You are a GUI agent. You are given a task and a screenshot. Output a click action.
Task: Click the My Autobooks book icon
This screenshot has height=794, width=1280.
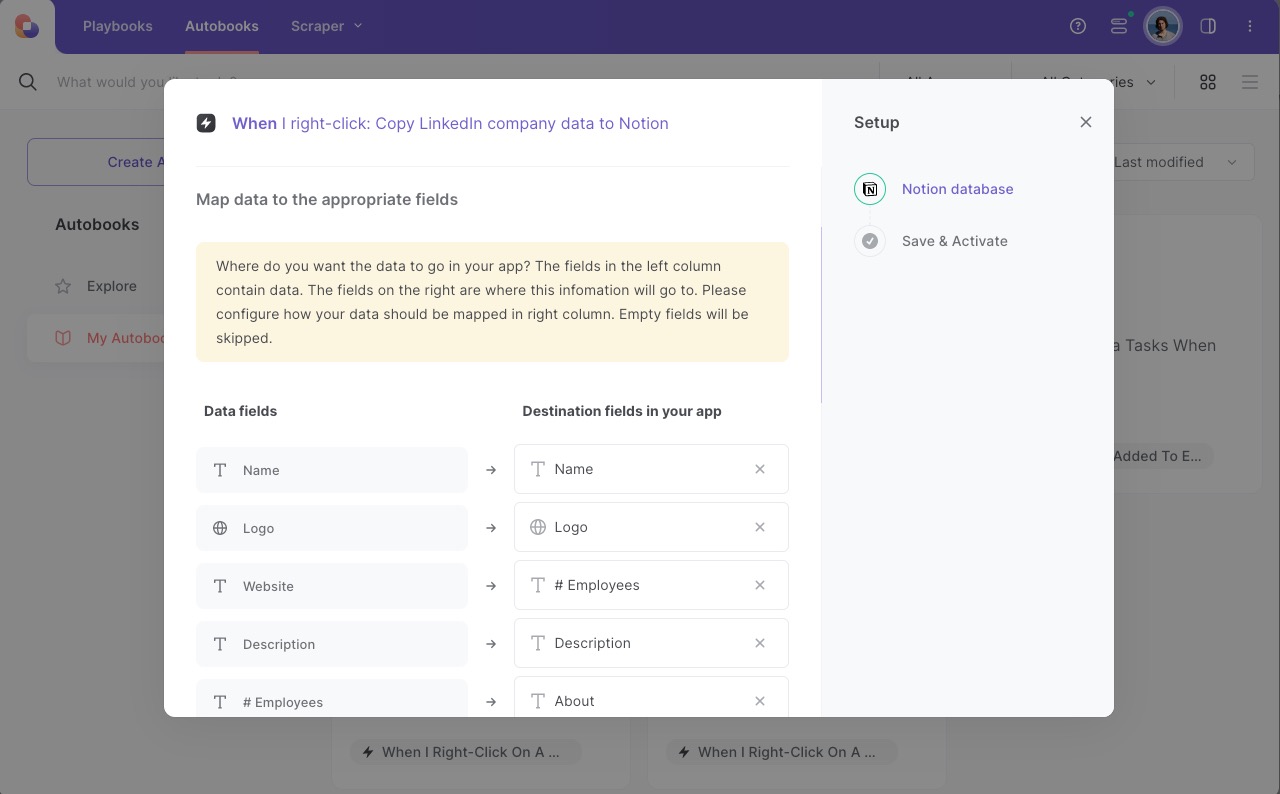(x=62, y=338)
